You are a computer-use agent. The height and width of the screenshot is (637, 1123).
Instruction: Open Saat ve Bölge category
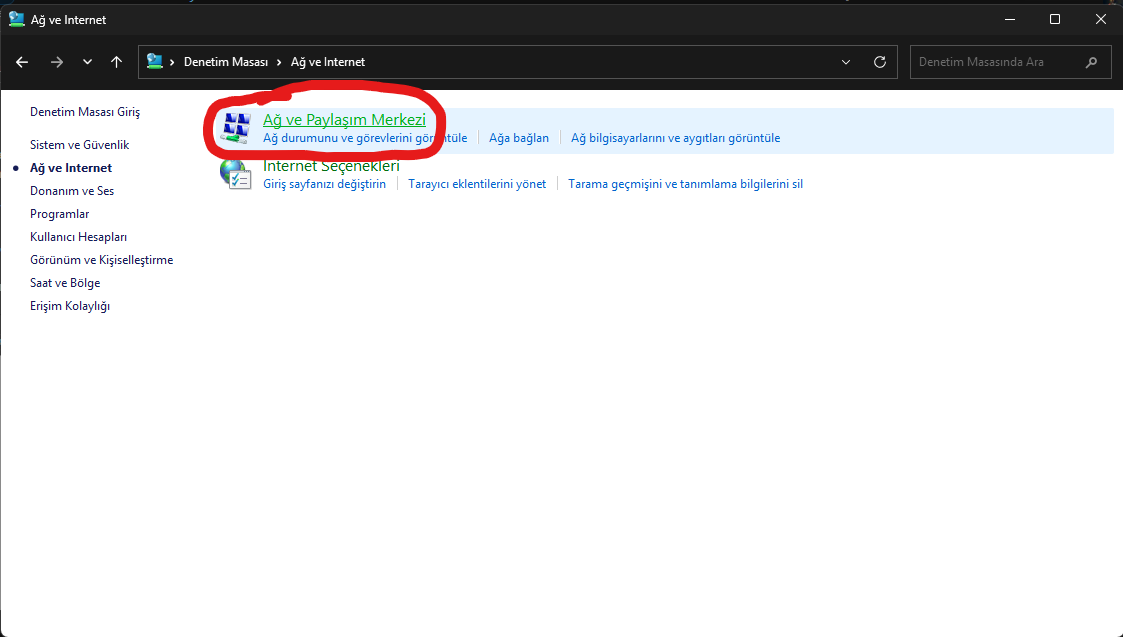tap(65, 282)
